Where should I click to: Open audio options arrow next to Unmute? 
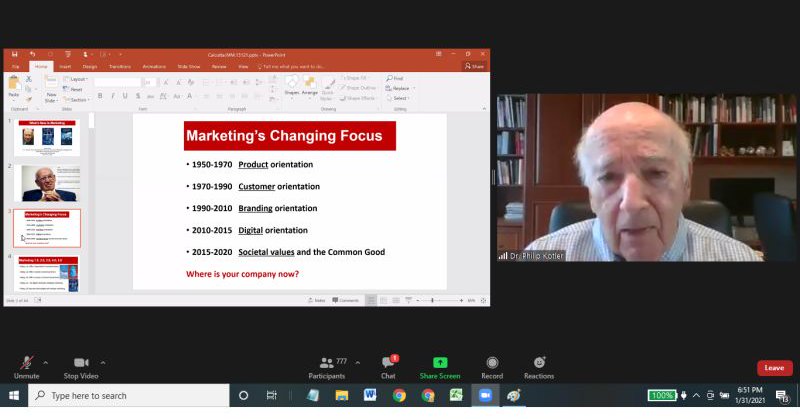click(x=45, y=363)
